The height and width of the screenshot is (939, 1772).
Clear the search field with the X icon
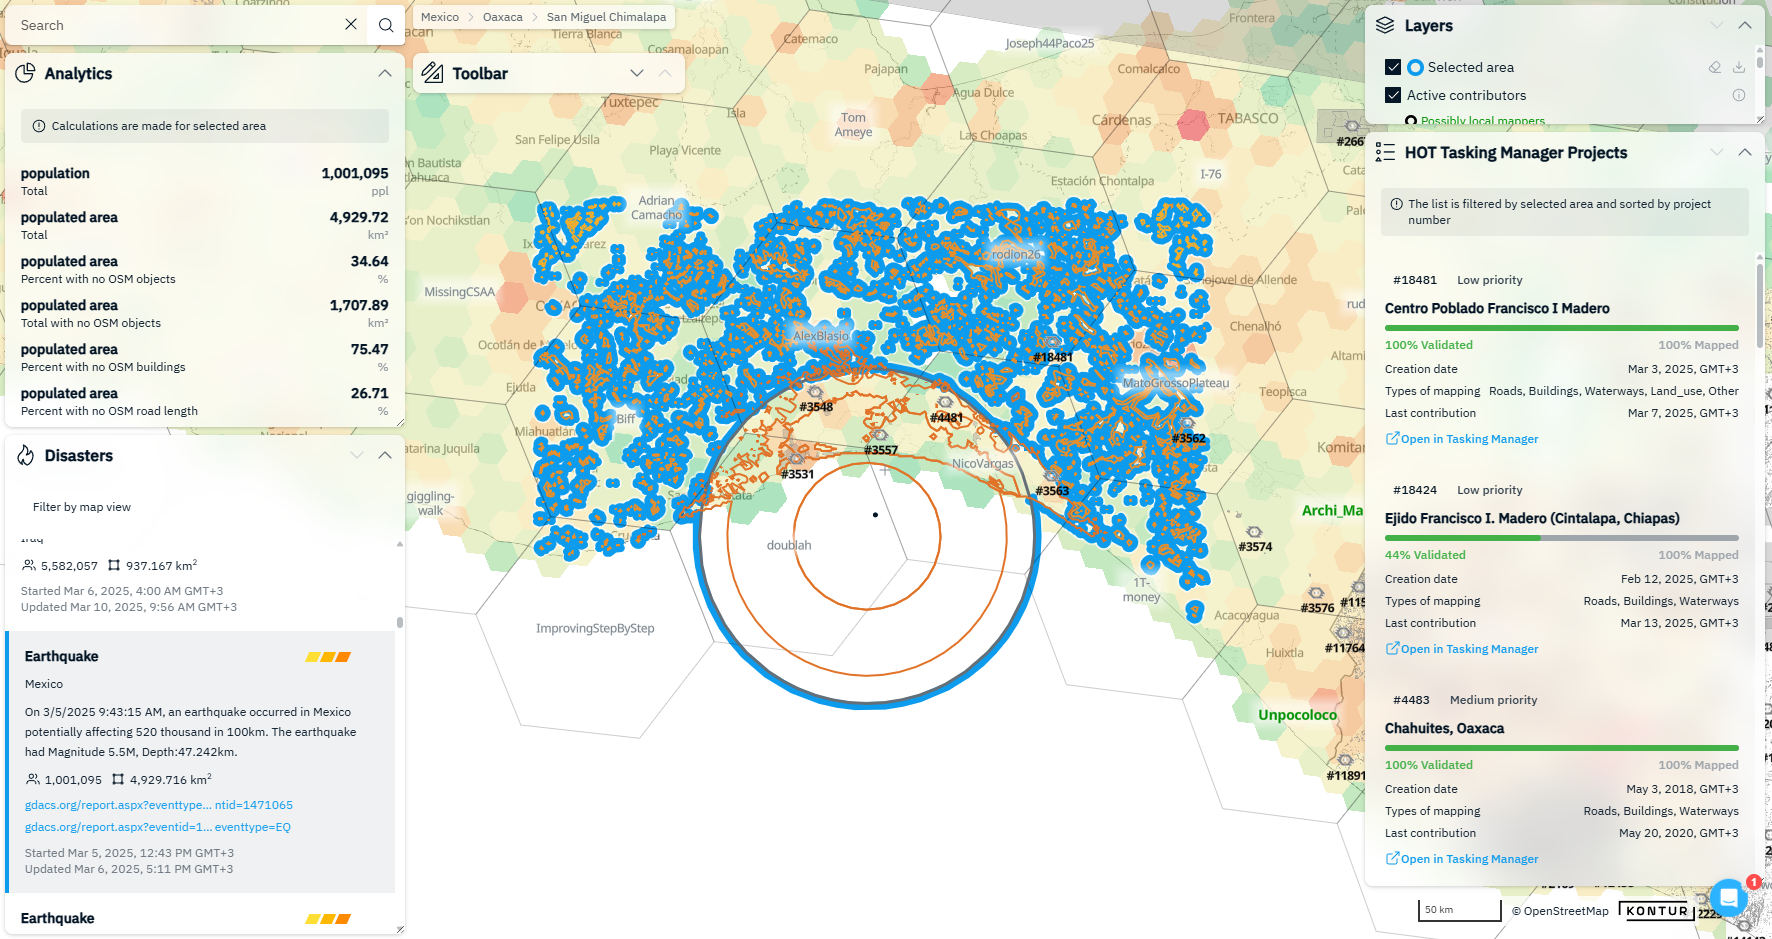point(351,25)
